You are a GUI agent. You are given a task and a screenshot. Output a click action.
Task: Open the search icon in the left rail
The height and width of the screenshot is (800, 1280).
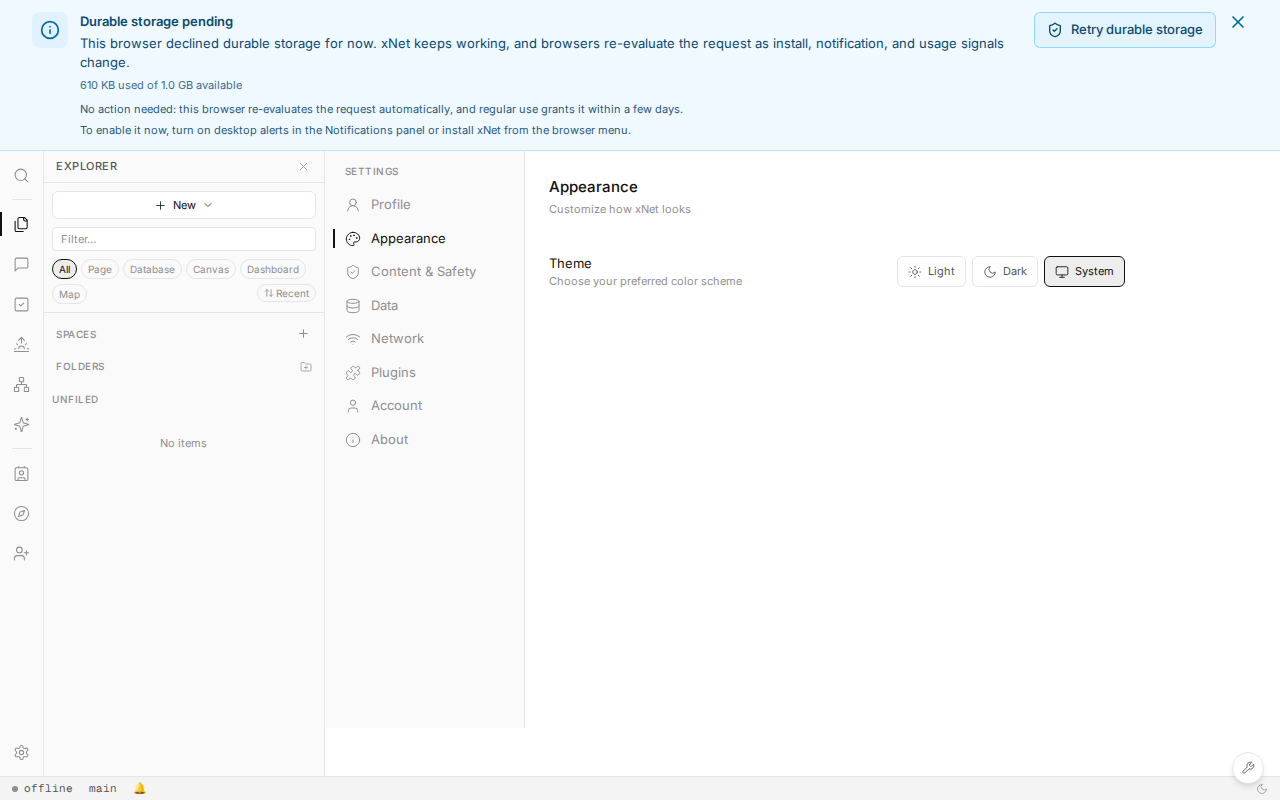[x=21, y=176]
